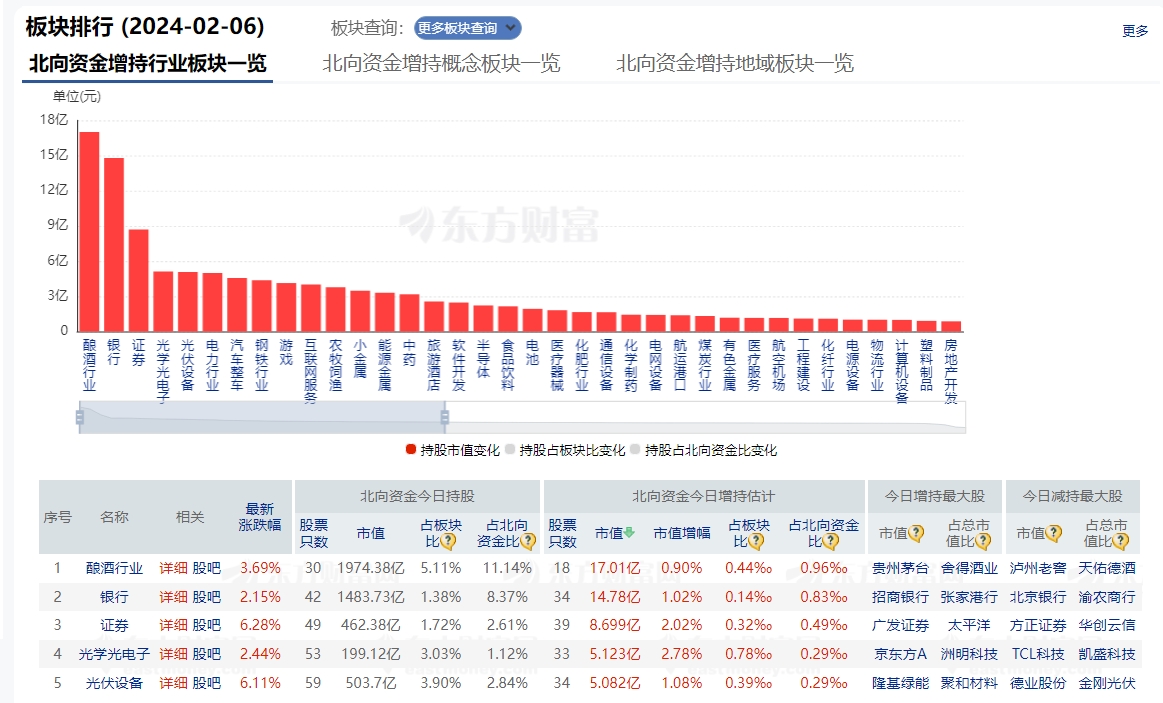Click help icon beside 今日减持最大股 市值
Screen dimensions: 1163x703
click(1053, 533)
